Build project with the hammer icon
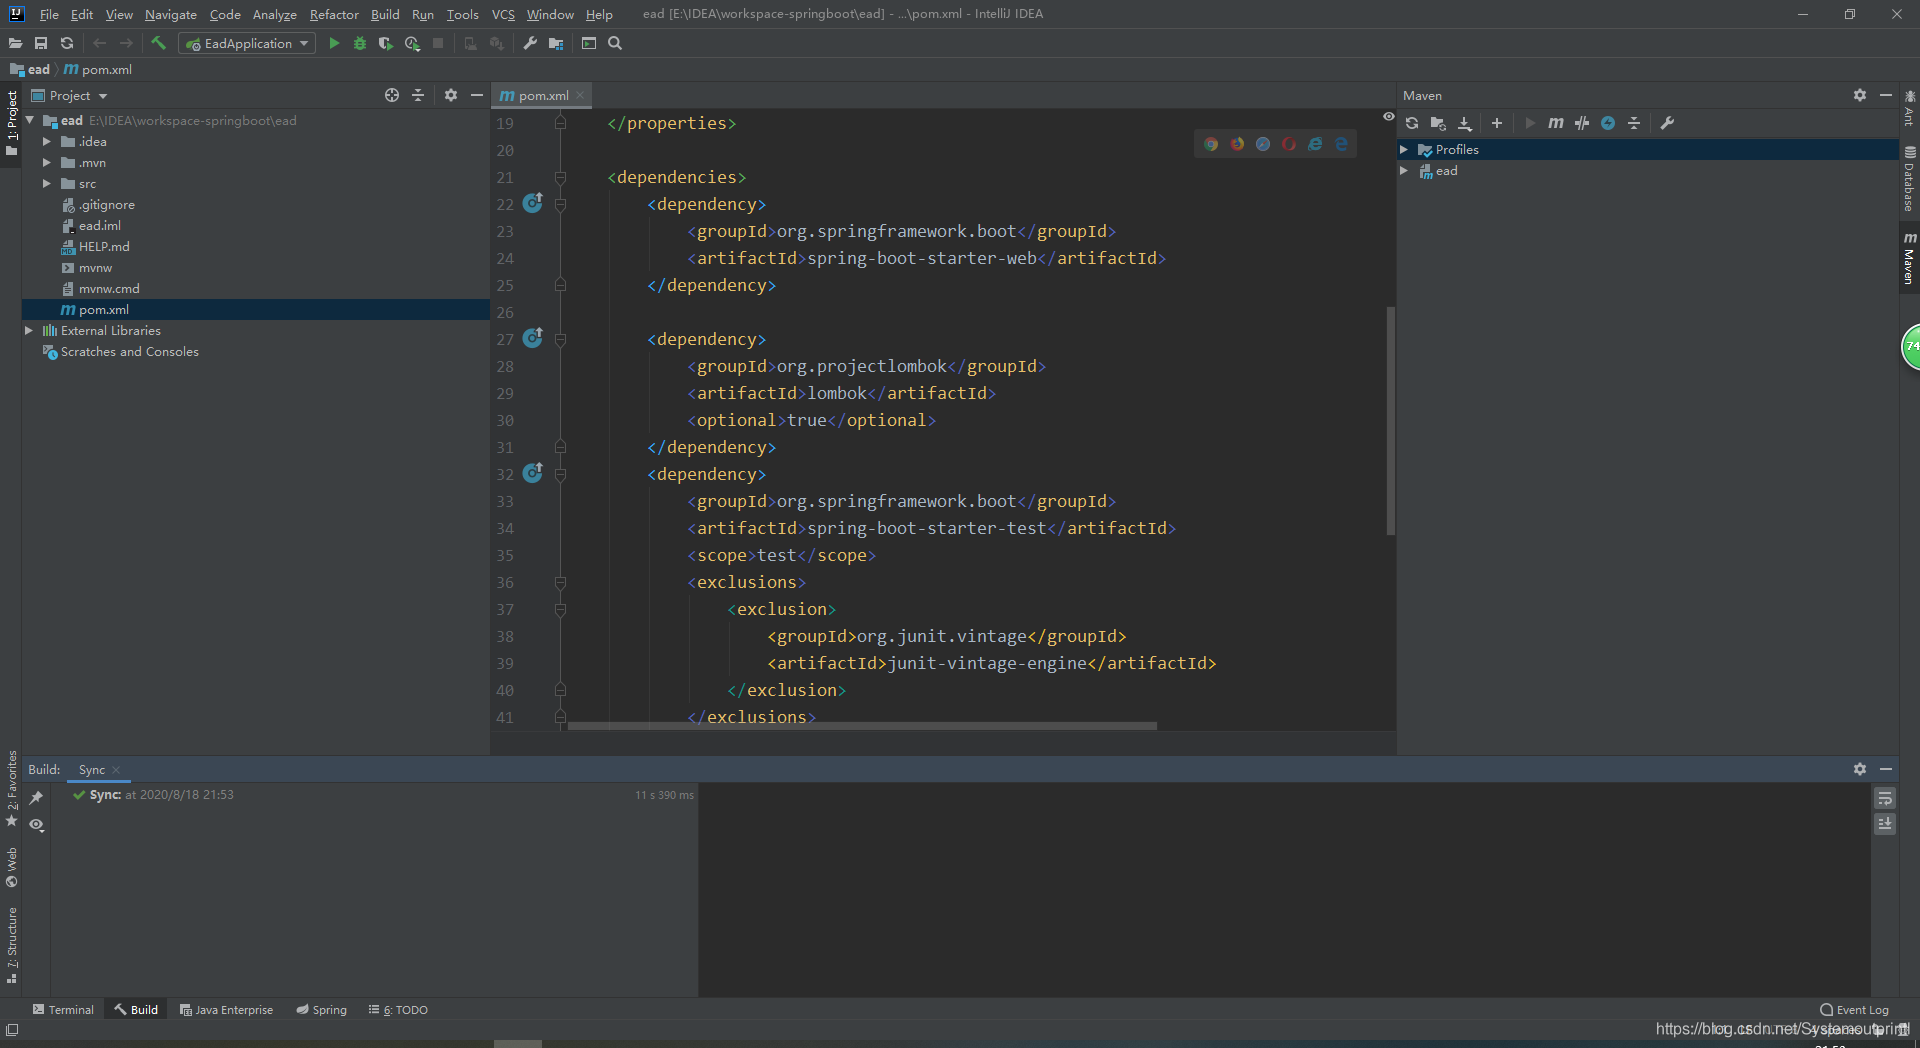Viewport: 1920px width, 1048px height. pos(158,43)
